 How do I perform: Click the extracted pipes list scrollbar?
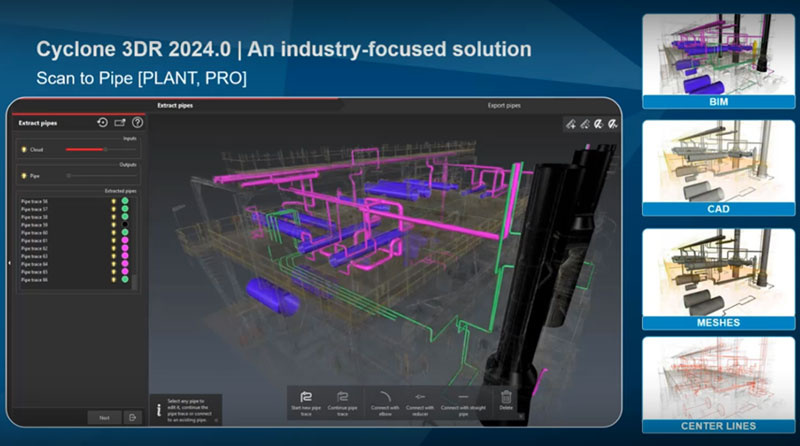pyautogui.click(x=135, y=282)
